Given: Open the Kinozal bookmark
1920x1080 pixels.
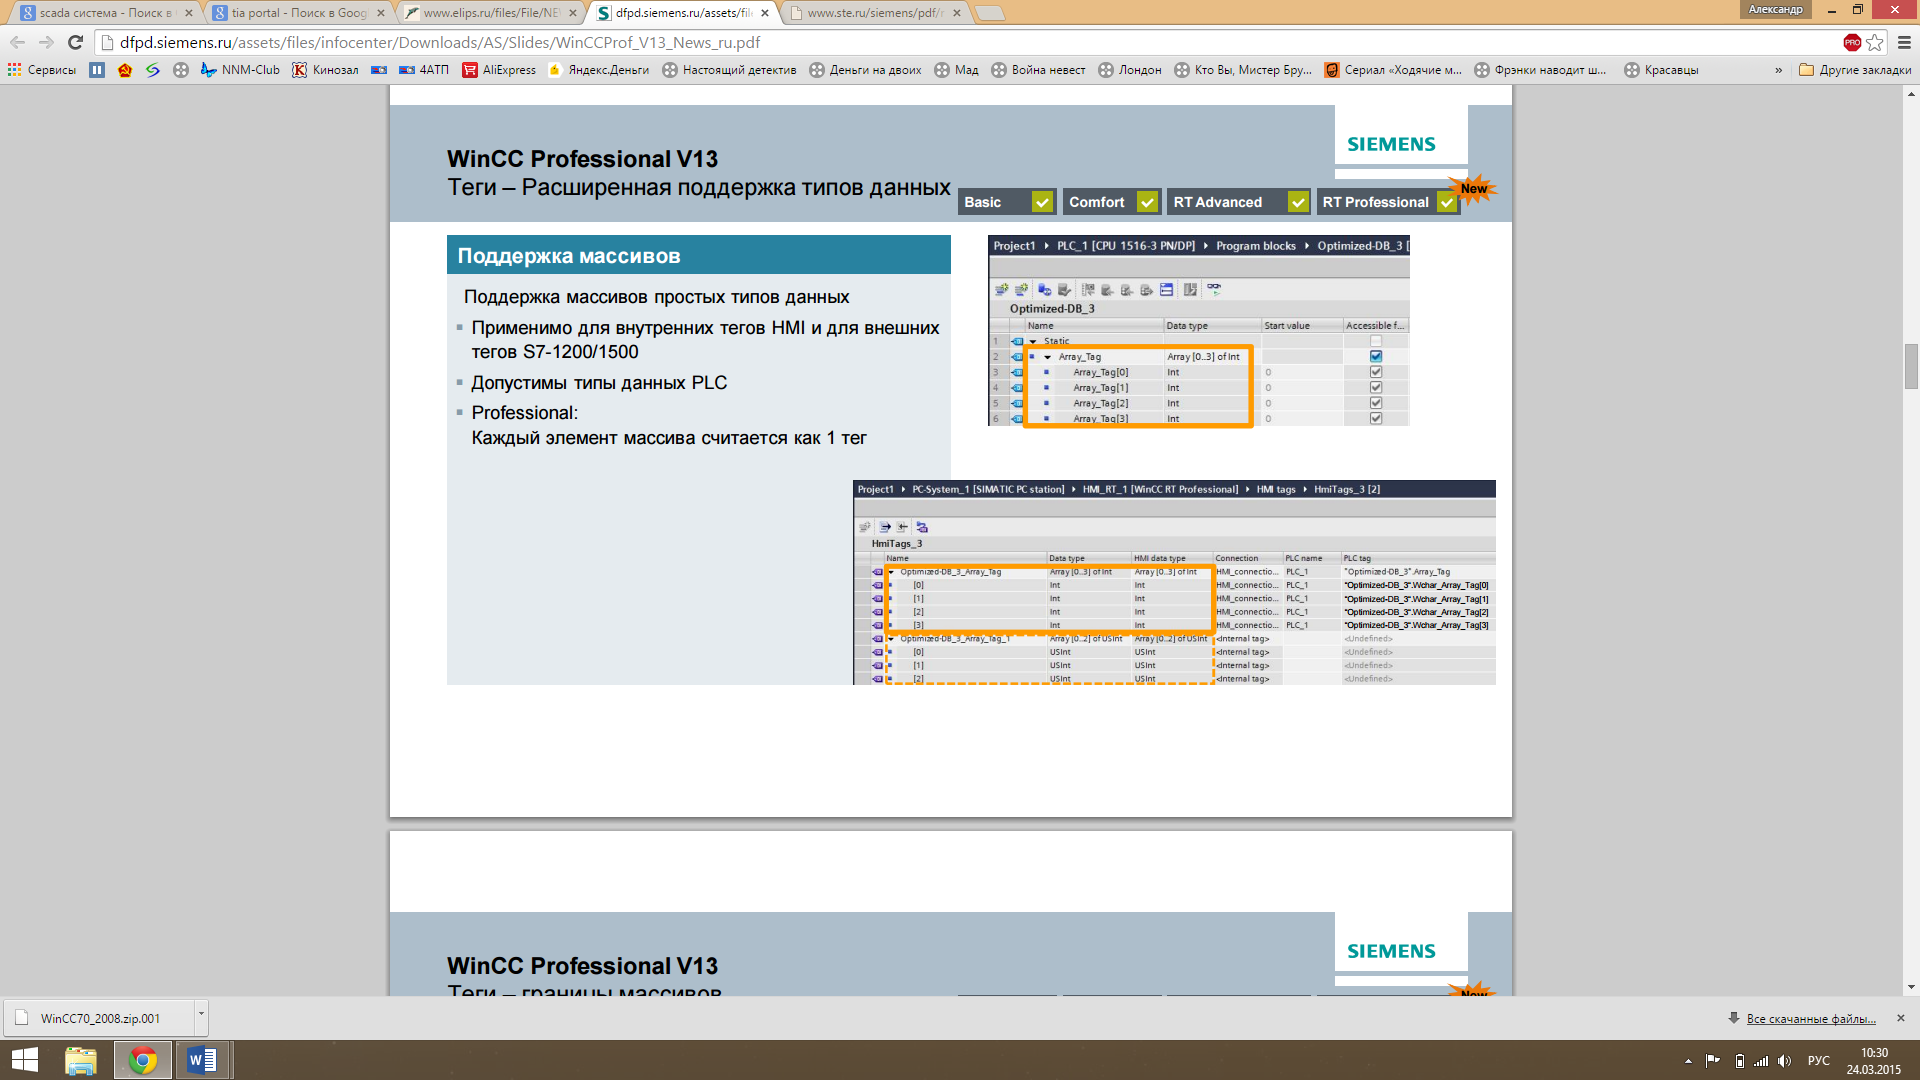Looking at the screenshot, I should (x=325, y=70).
